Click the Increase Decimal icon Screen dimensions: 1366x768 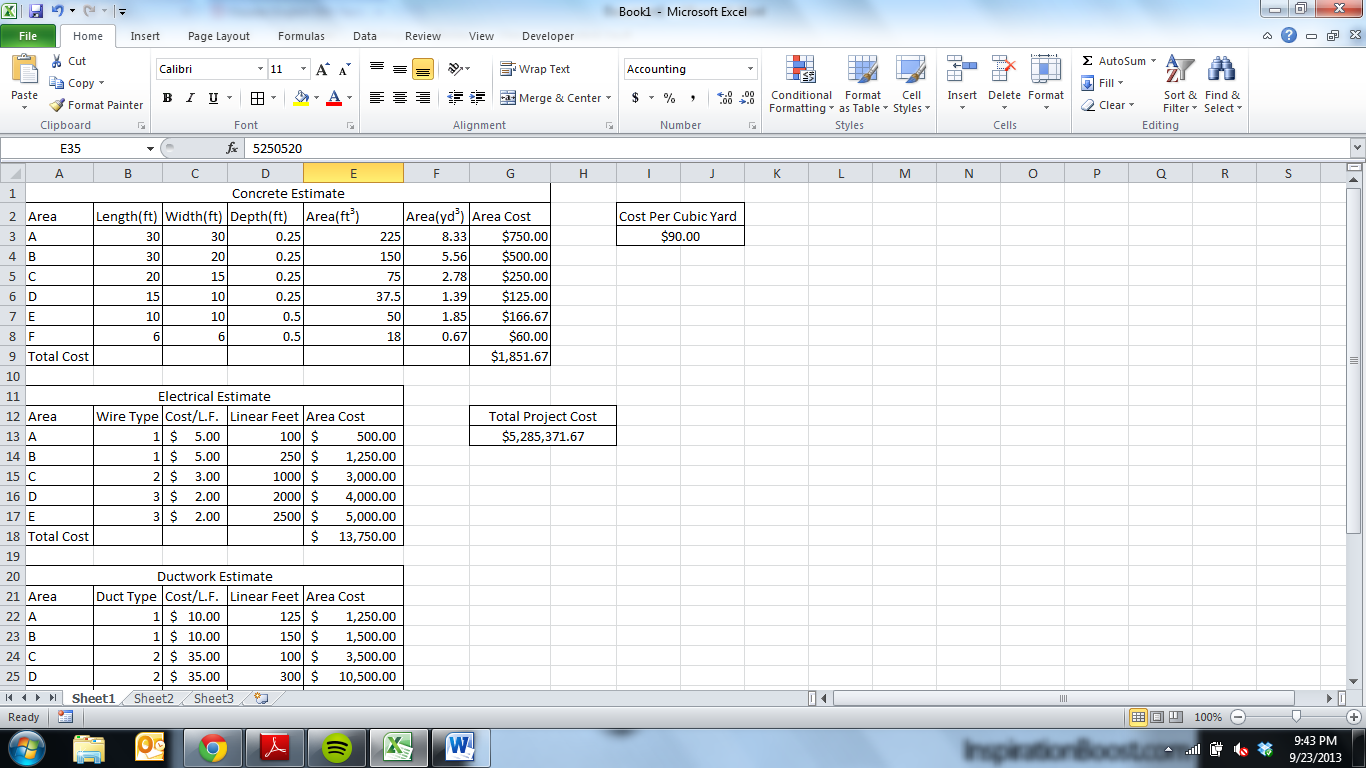tap(723, 99)
